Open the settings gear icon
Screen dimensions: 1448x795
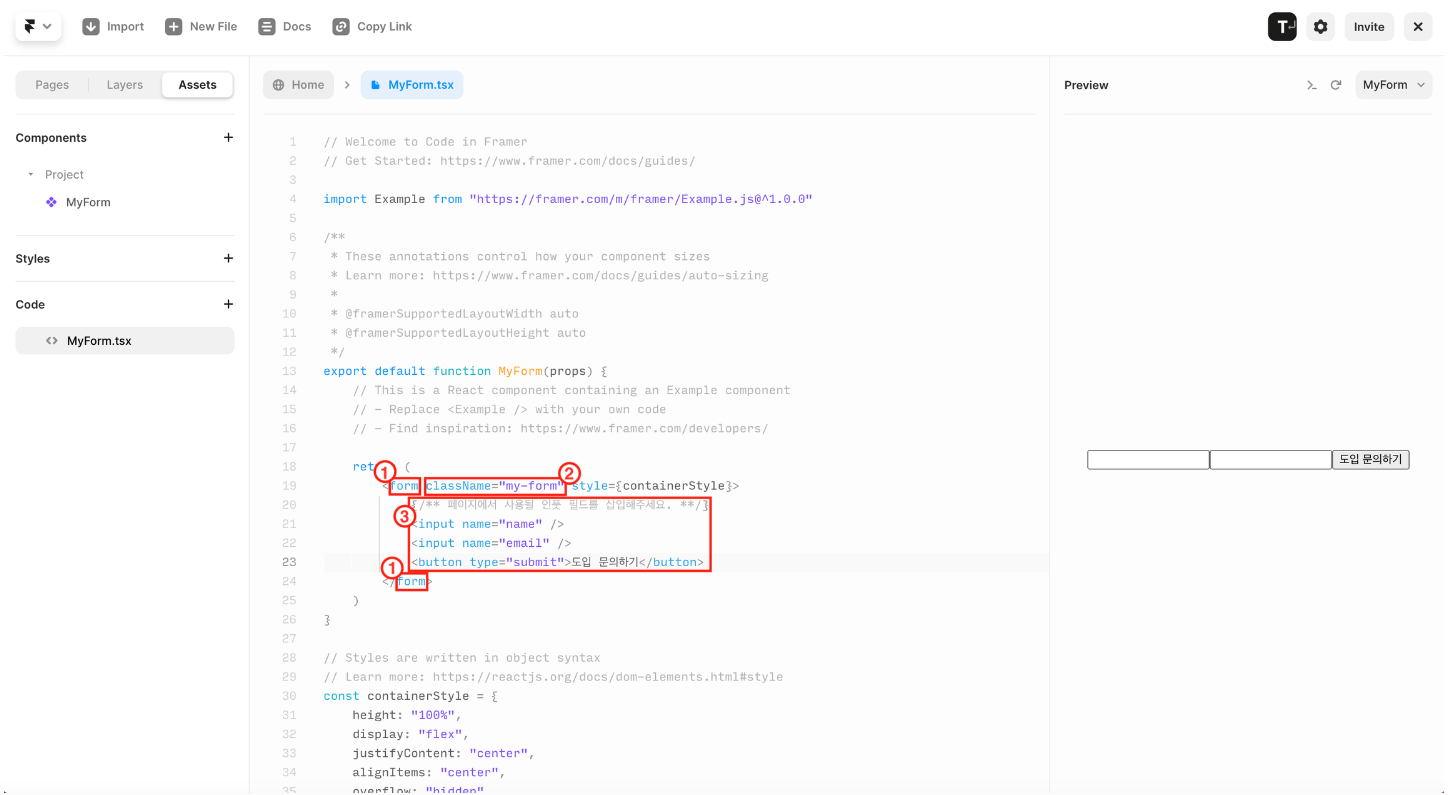pyautogui.click(x=1321, y=27)
